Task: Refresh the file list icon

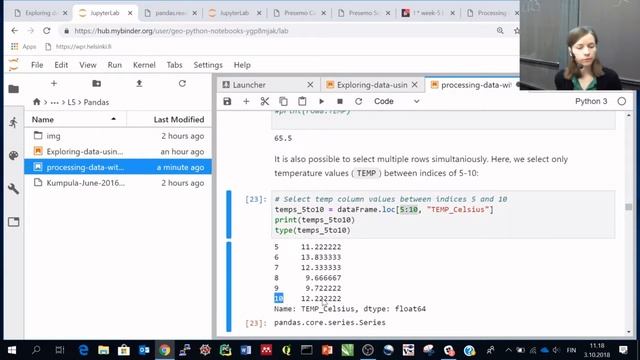Action: (182, 83)
